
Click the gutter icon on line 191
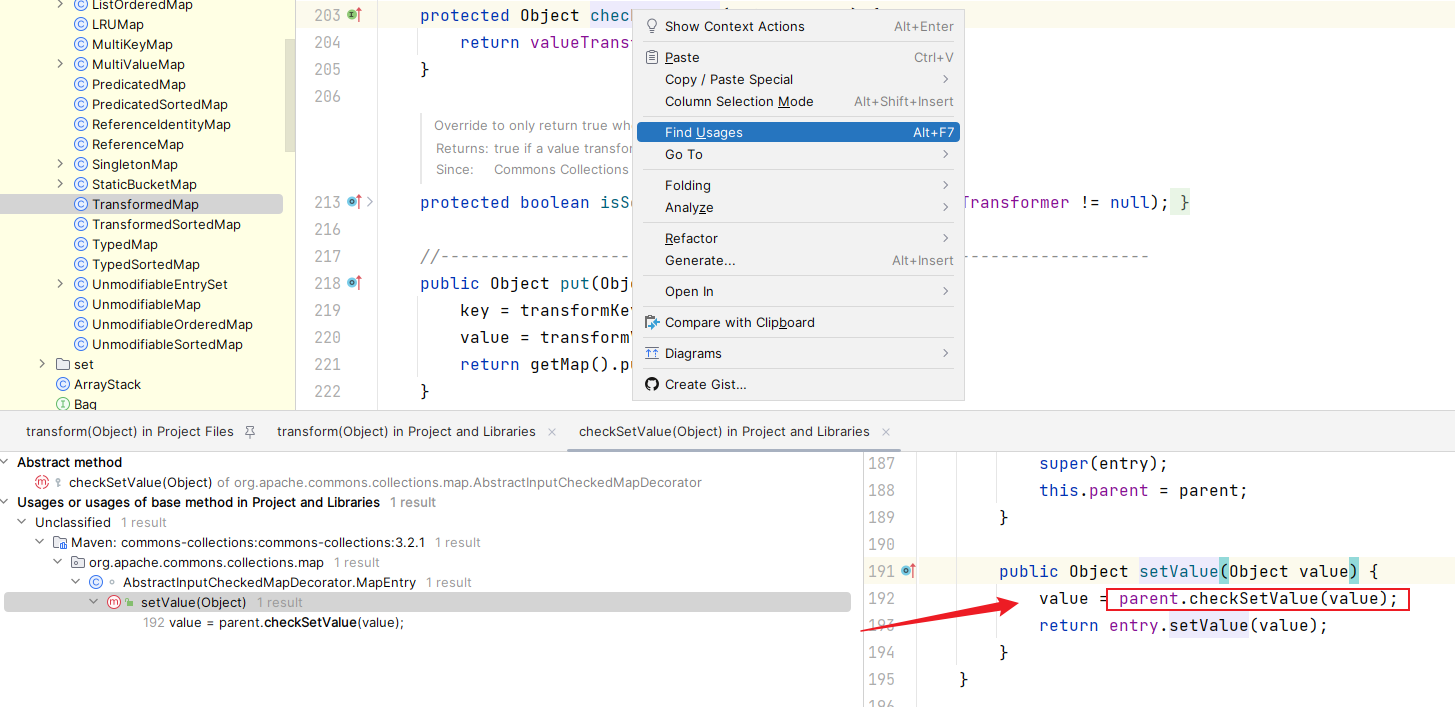pos(908,571)
